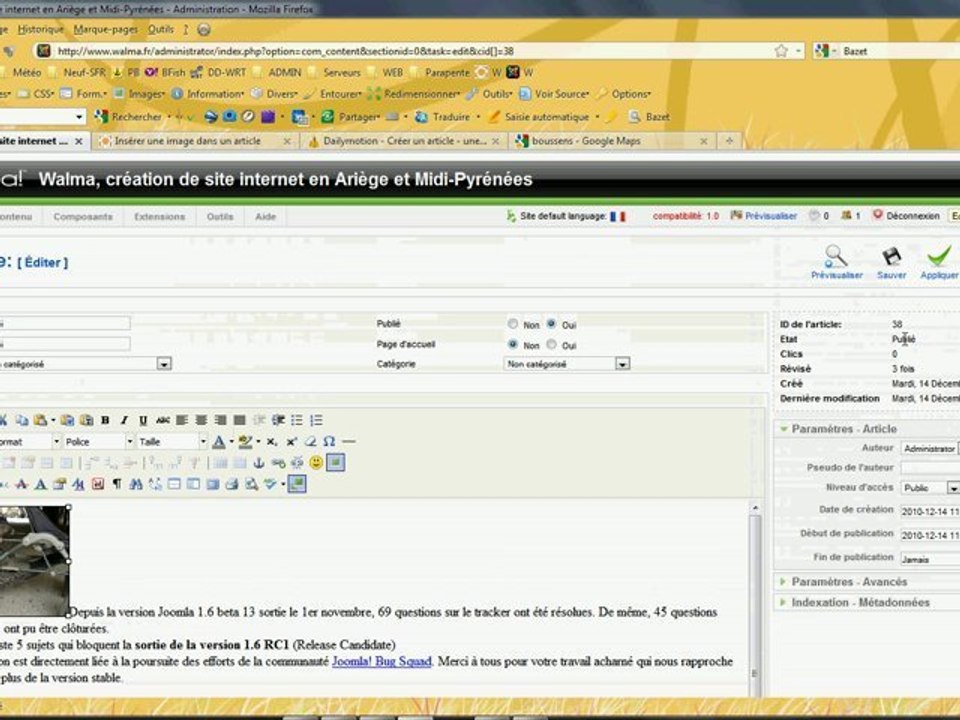This screenshot has width=960, height=720.
Task: Align text left in editor
Action: coord(182,420)
